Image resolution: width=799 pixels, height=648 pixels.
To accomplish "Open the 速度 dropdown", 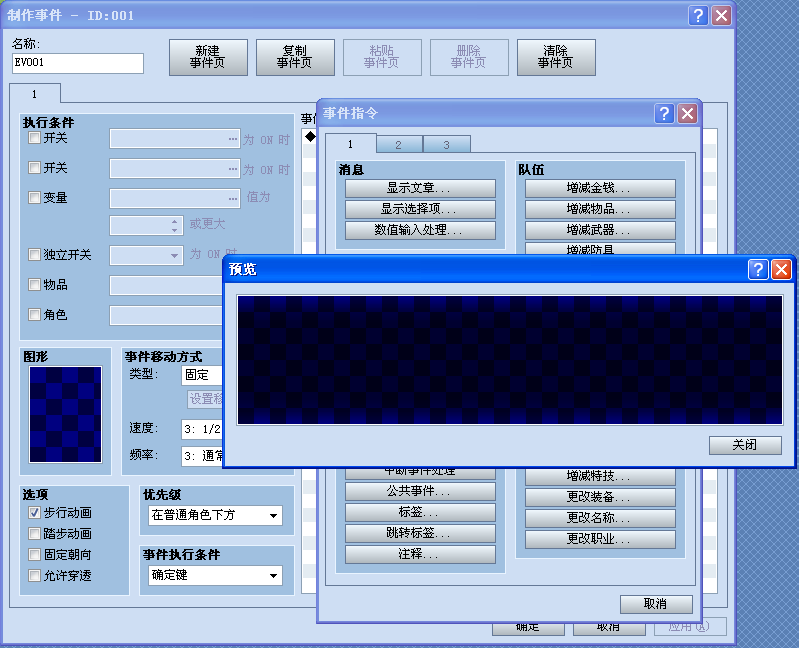I will click(x=202, y=429).
